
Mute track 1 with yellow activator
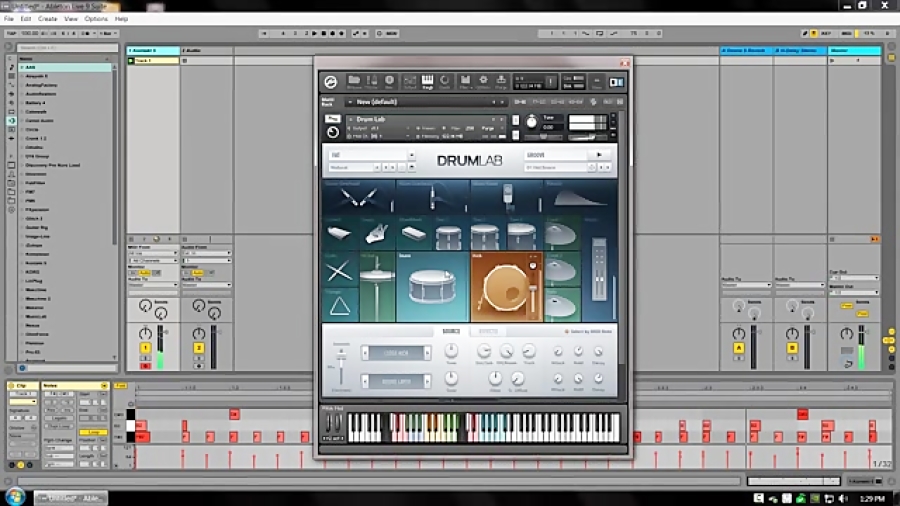(x=145, y=348)
